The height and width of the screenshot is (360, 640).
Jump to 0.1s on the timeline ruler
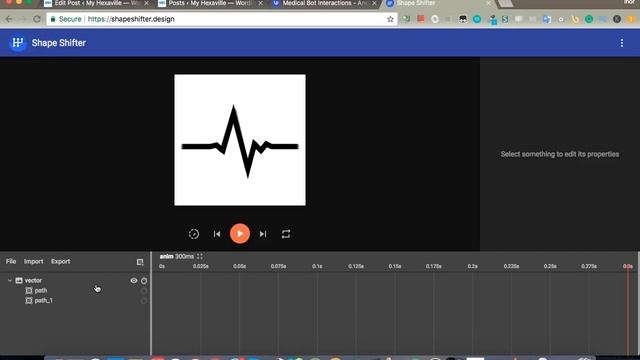tap(317, 266)
